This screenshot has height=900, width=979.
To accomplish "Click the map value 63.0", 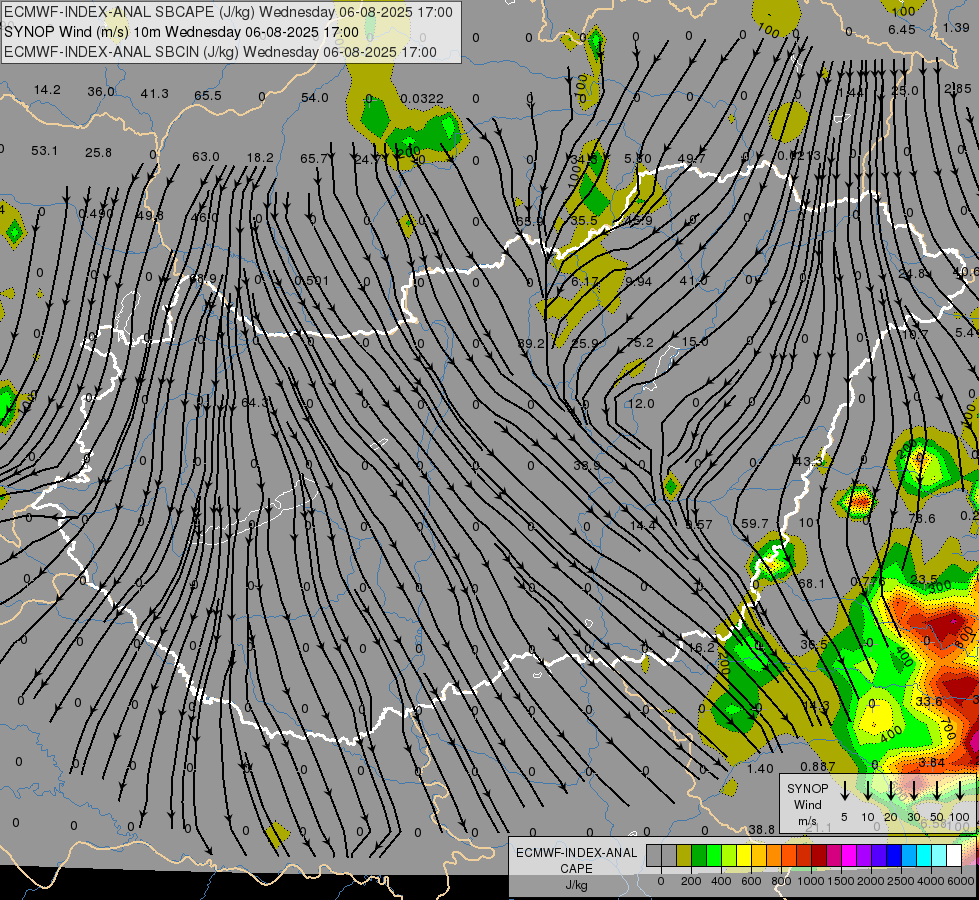I will pyautogui.click(x=205, y=156).
